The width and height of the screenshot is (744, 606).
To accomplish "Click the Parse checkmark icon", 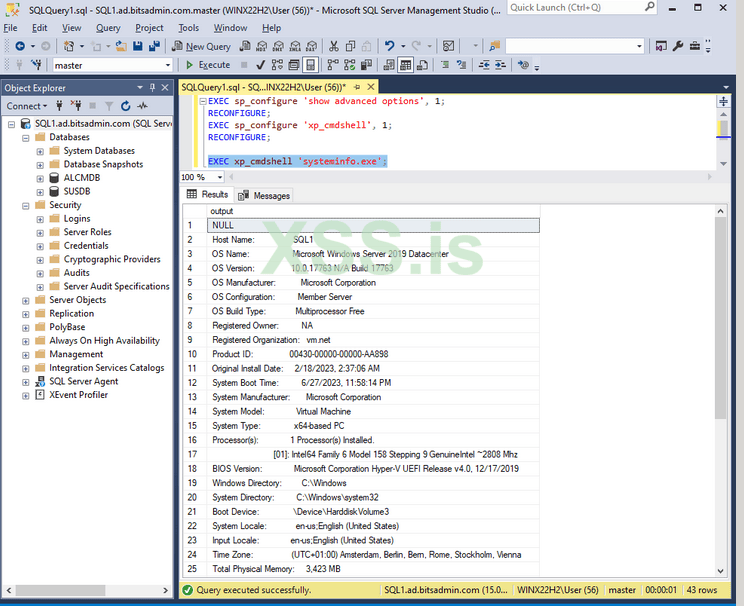I will click(x=258, y=65).
